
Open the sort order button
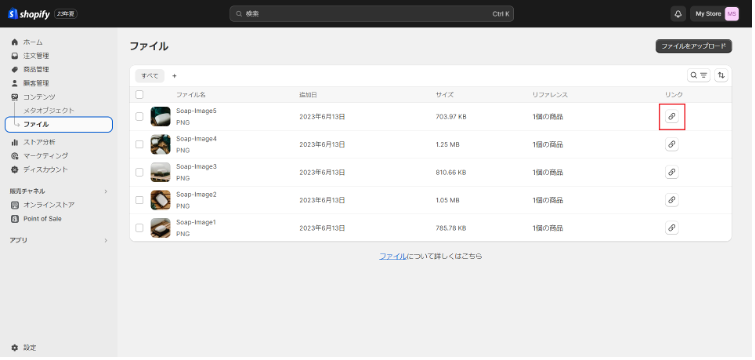click(721, 75)
